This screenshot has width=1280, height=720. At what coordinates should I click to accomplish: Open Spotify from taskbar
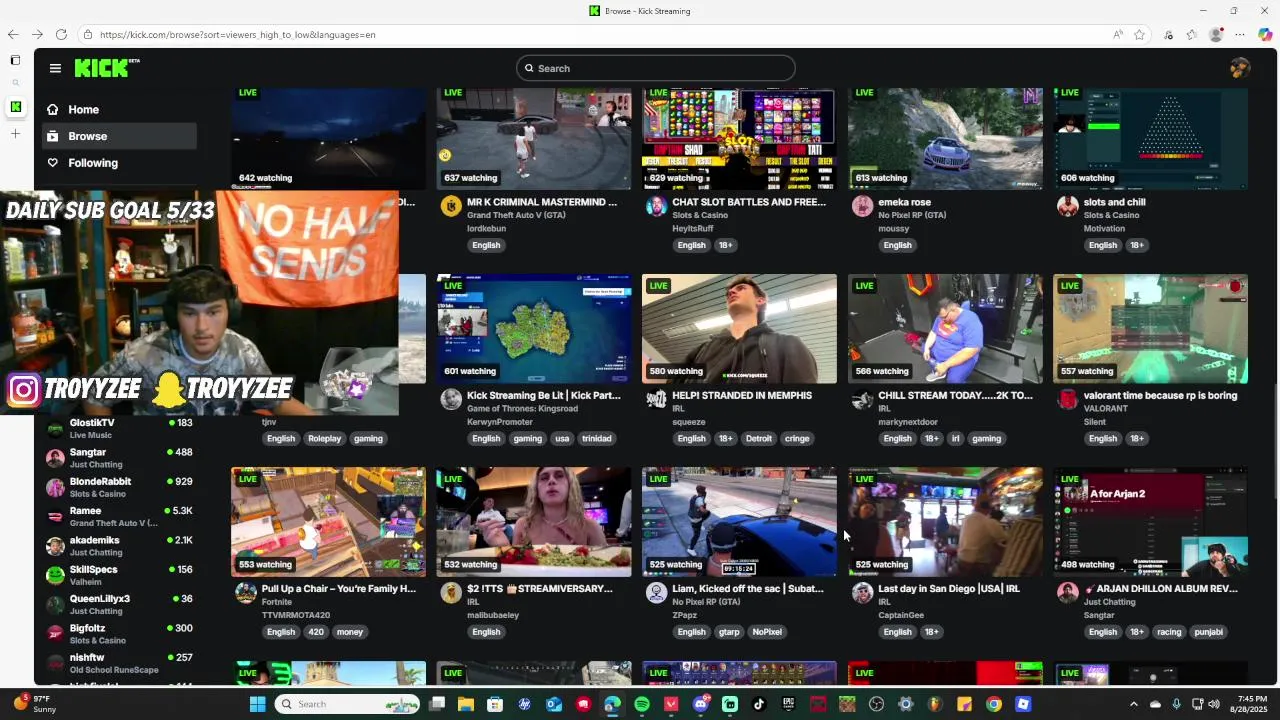point(642,704)
